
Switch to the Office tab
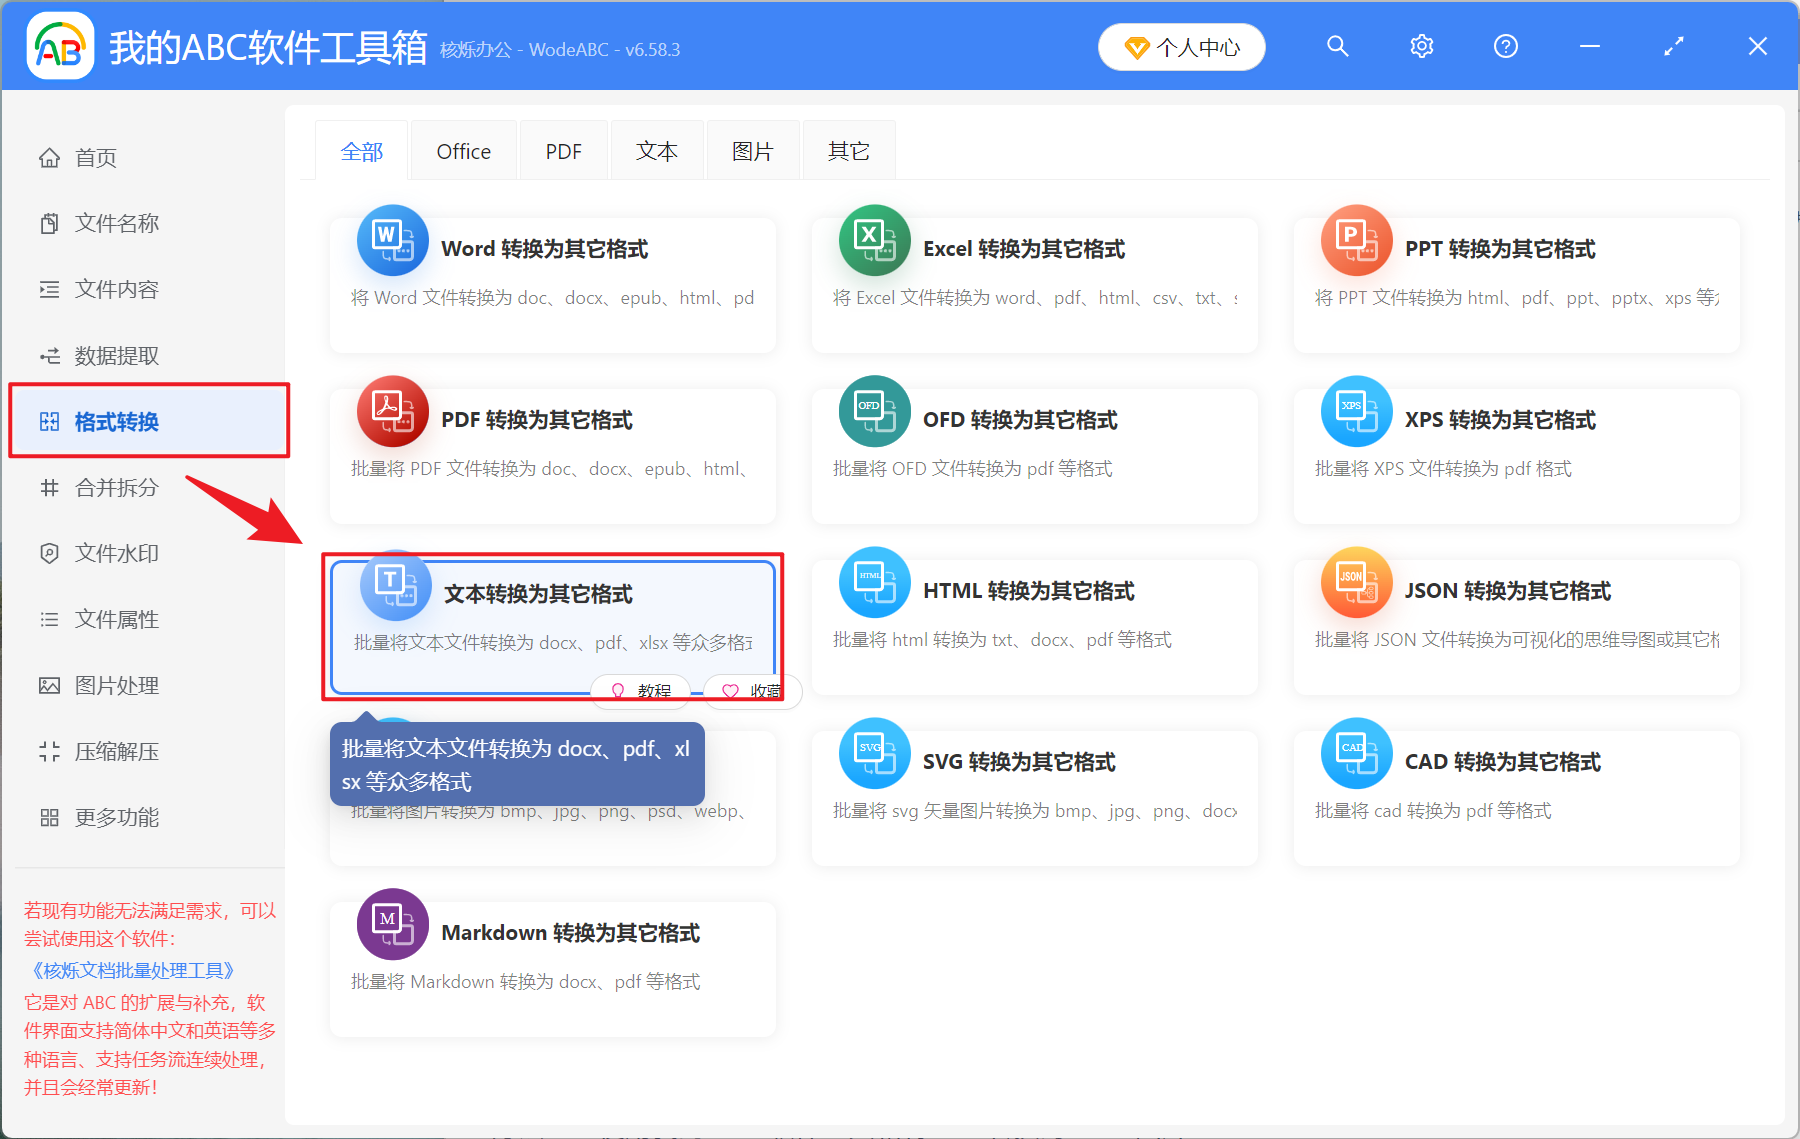point(463,150)
